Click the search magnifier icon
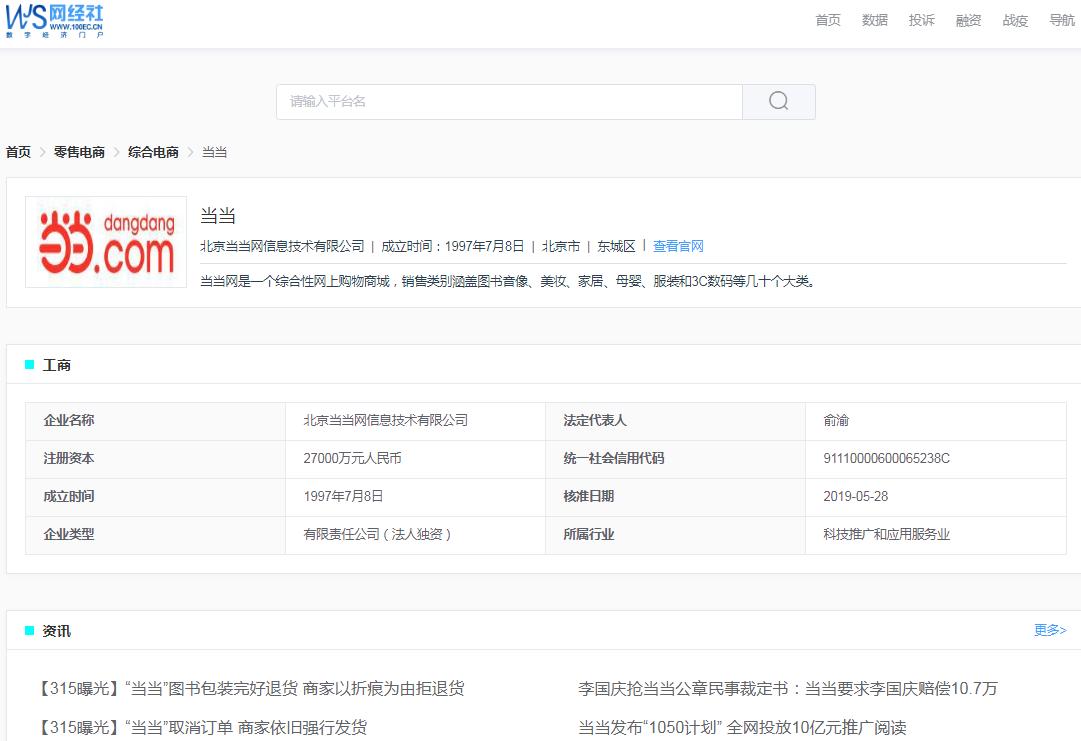This screenshot has width=1081, height=741. (x=778, y=101)
